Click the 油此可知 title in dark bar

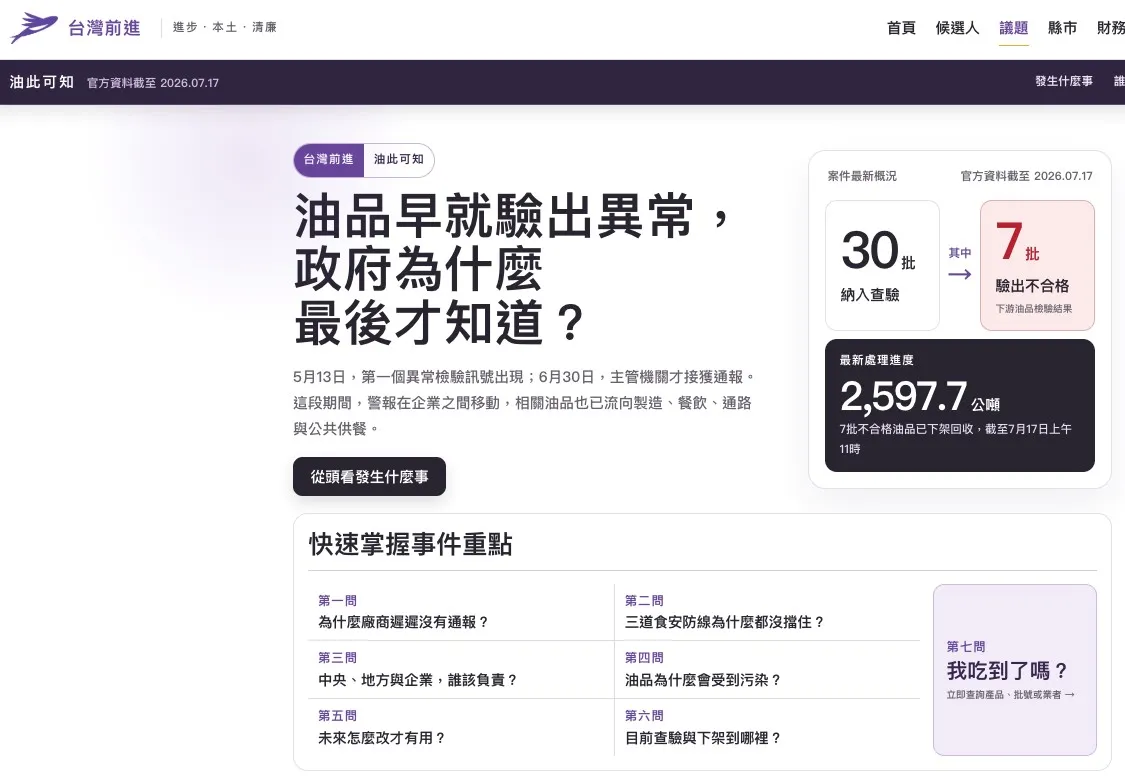pos(42,82)
